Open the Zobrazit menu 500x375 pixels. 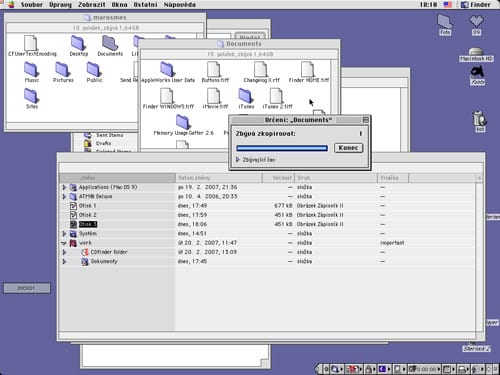tap(92, 5)
